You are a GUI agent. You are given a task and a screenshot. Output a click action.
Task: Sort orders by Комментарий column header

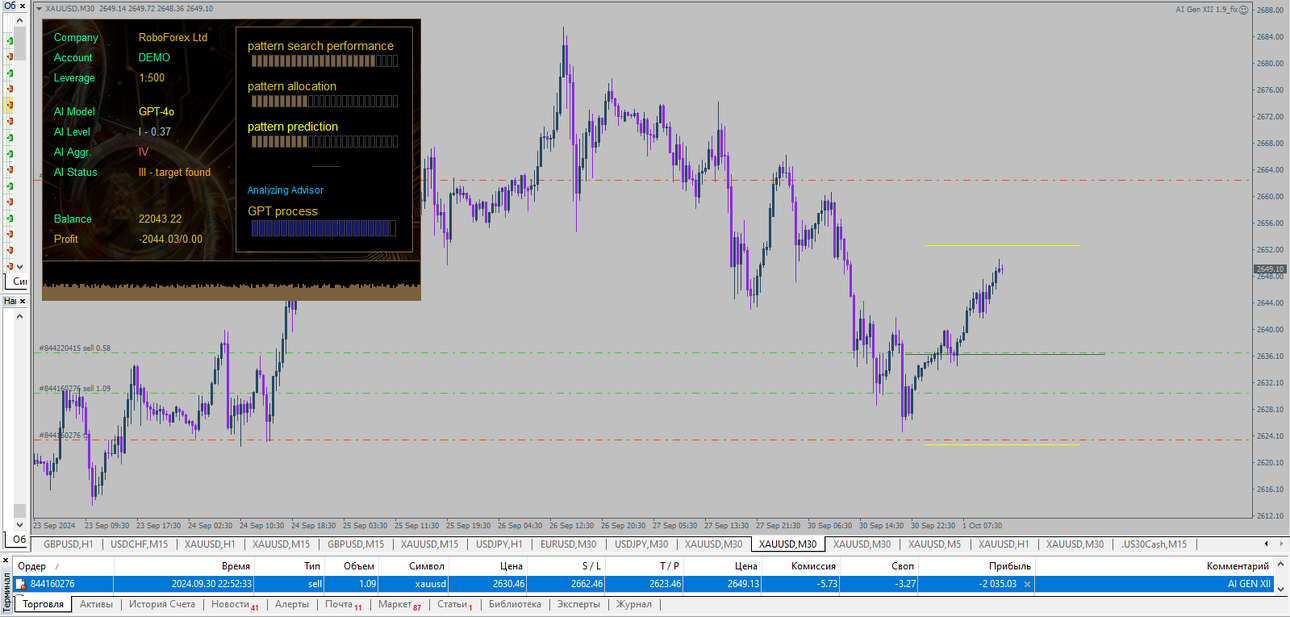click(x=1155, y=566)
